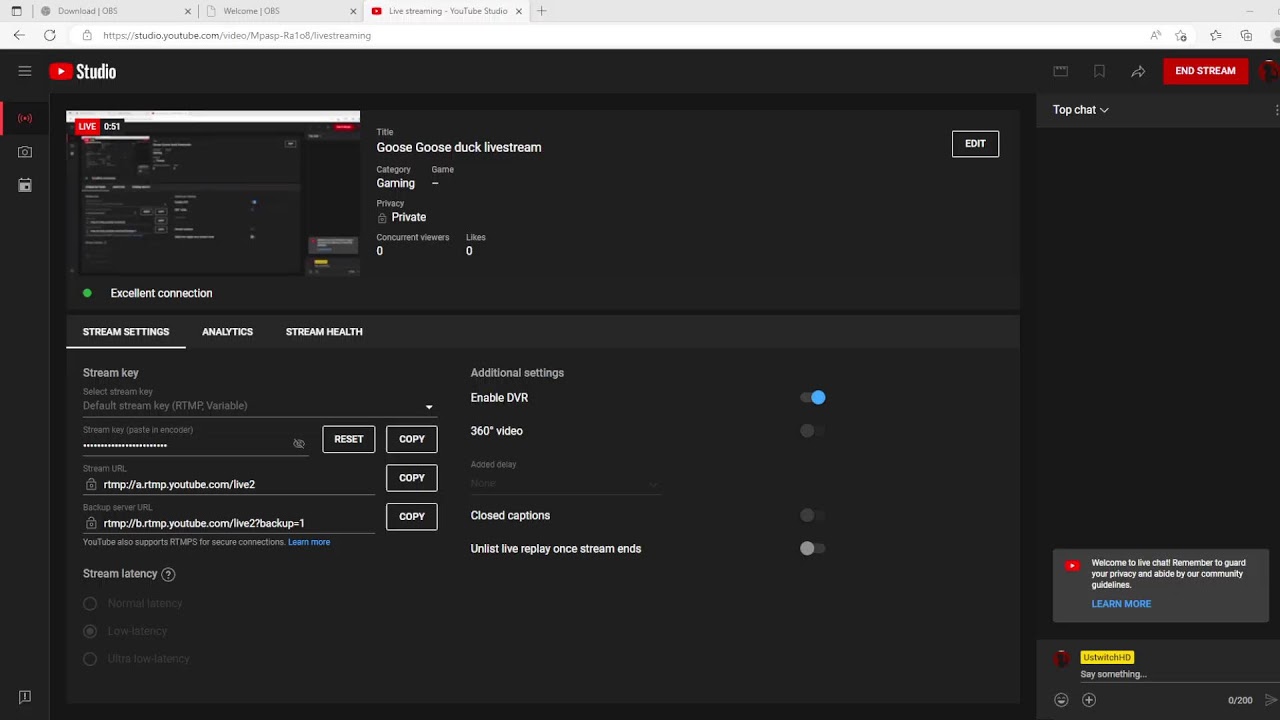Toggle the Enable DVR switch
This screenshot has height=720, width=1280.
(812, 398)
